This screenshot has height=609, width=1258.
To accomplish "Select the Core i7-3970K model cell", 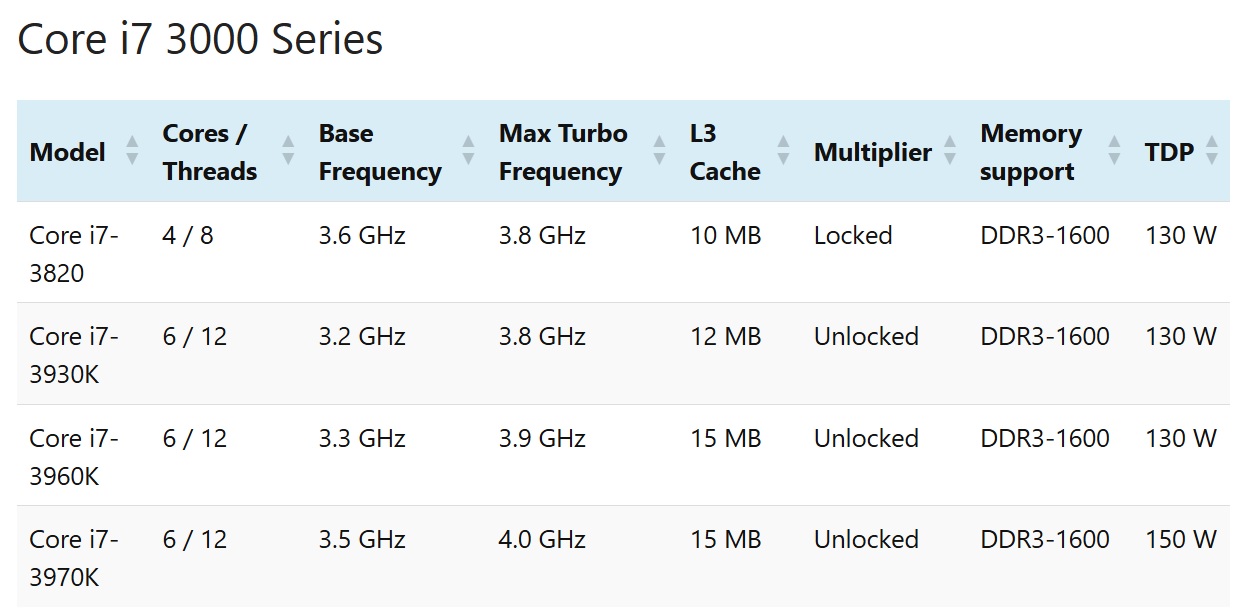I will tap(74, 558).
